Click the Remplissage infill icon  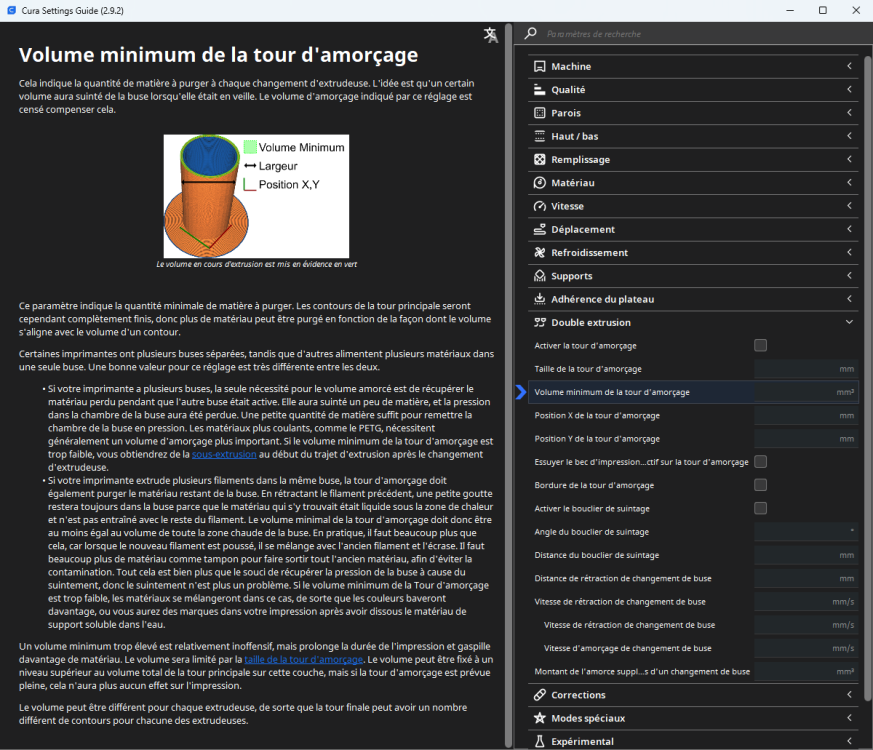[x=540, y=160]
